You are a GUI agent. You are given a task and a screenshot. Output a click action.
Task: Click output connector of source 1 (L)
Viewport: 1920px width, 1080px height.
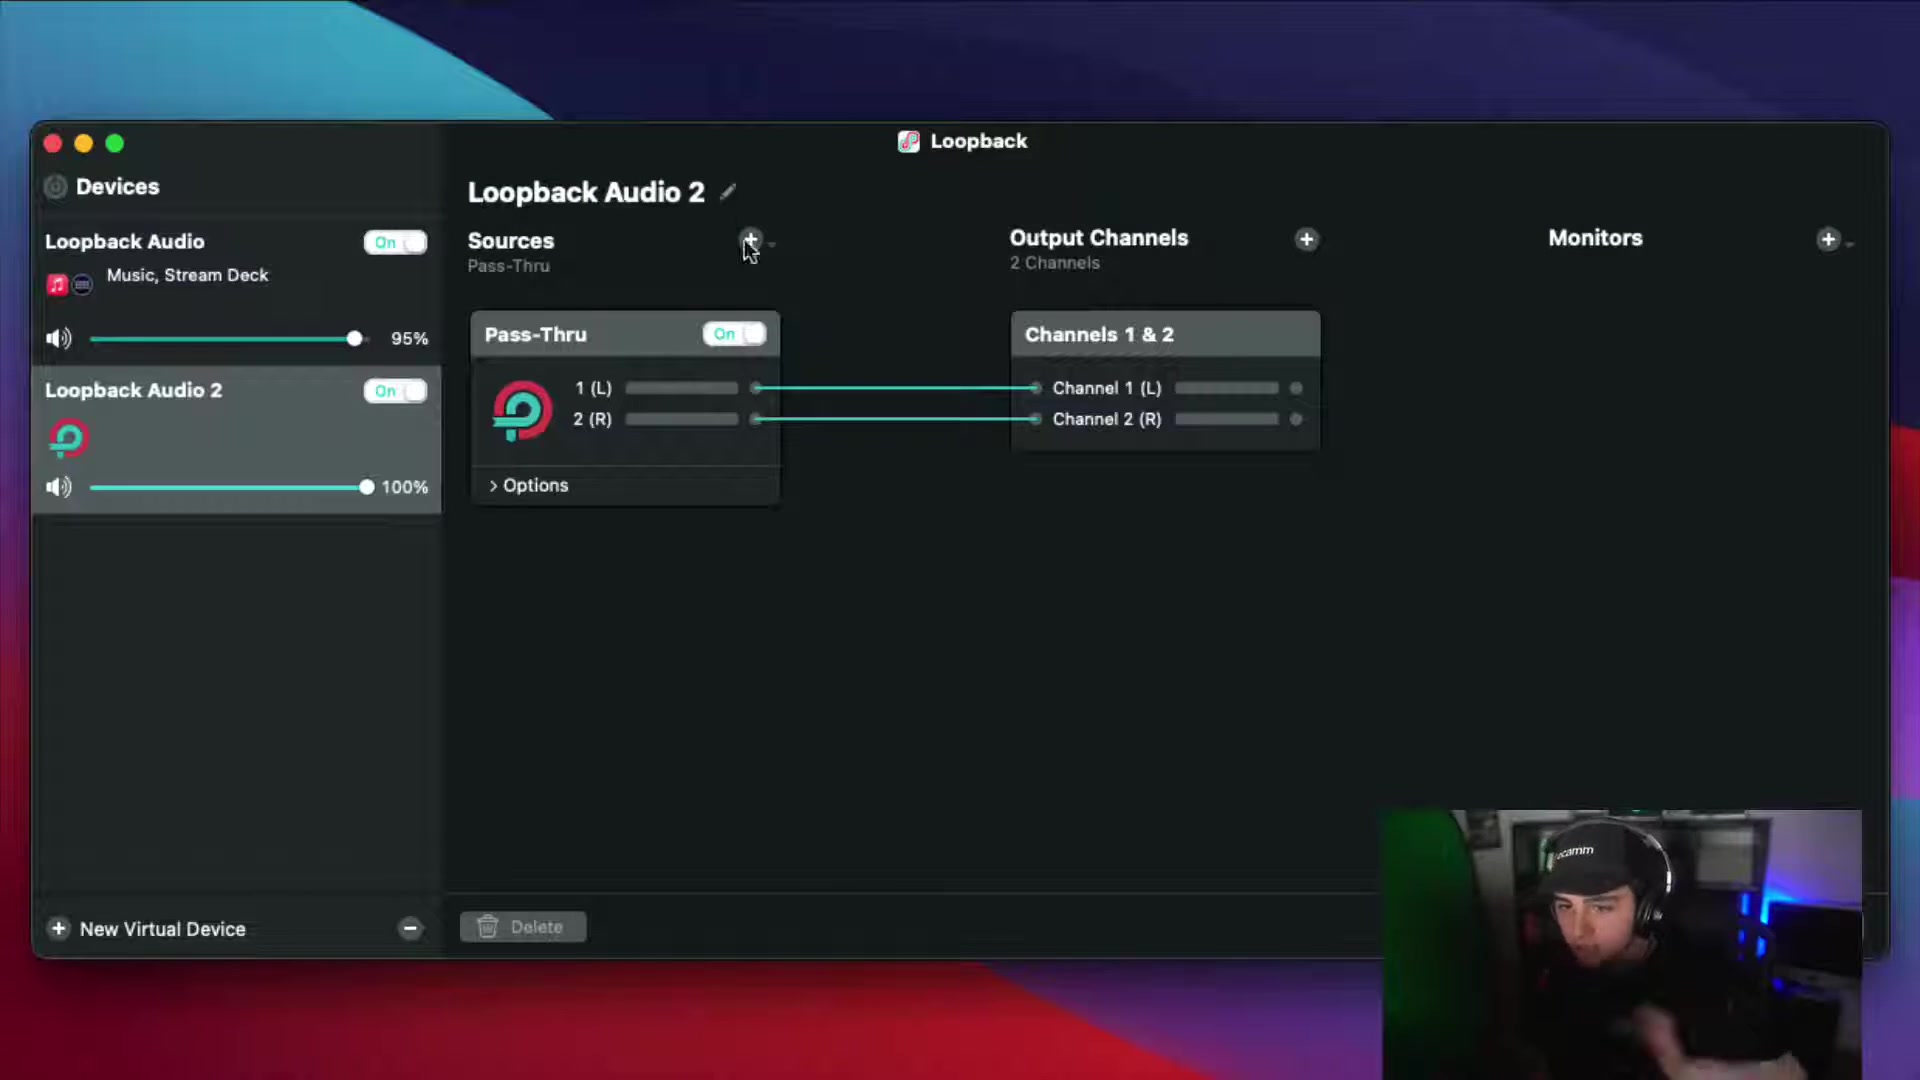(x=756, y=388)
